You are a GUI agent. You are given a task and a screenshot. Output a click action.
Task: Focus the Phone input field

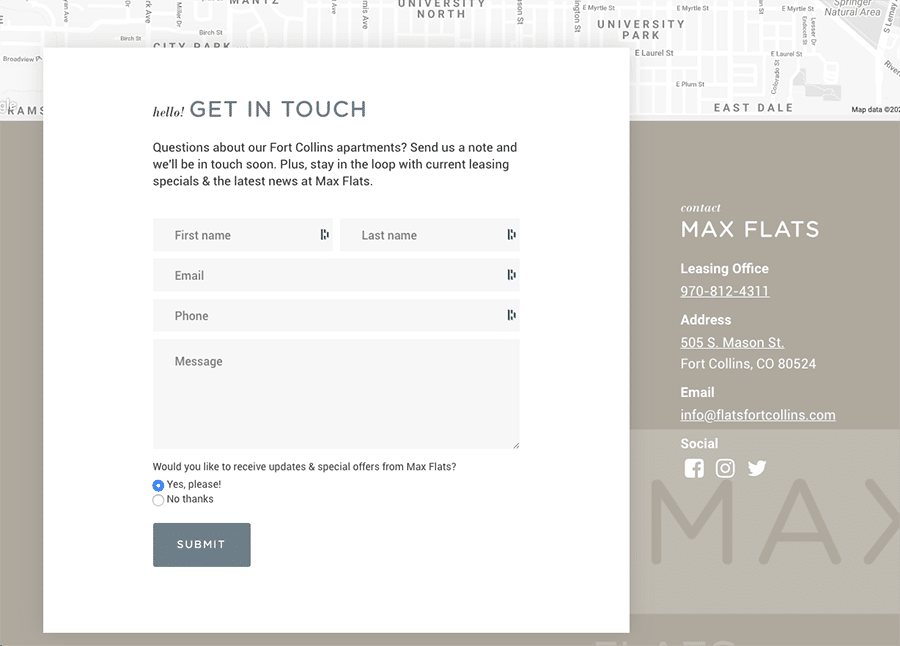[x=336, y=315]
